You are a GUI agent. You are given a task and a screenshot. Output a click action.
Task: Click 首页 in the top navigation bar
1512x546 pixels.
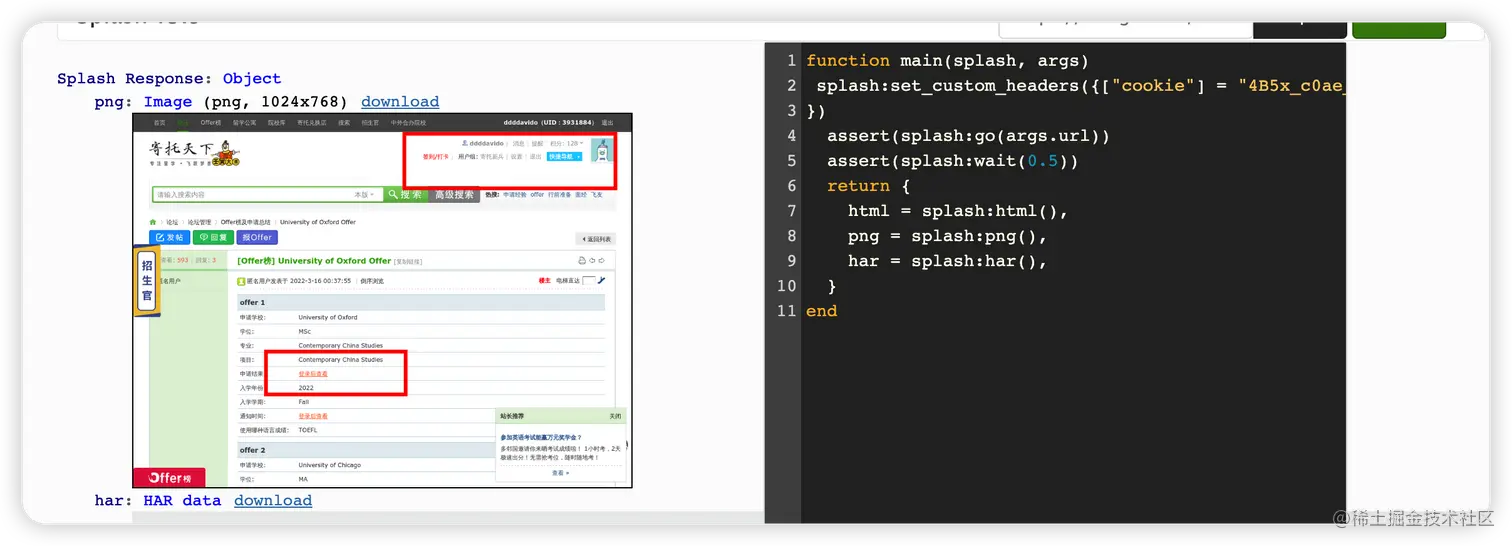pos(160,123)
